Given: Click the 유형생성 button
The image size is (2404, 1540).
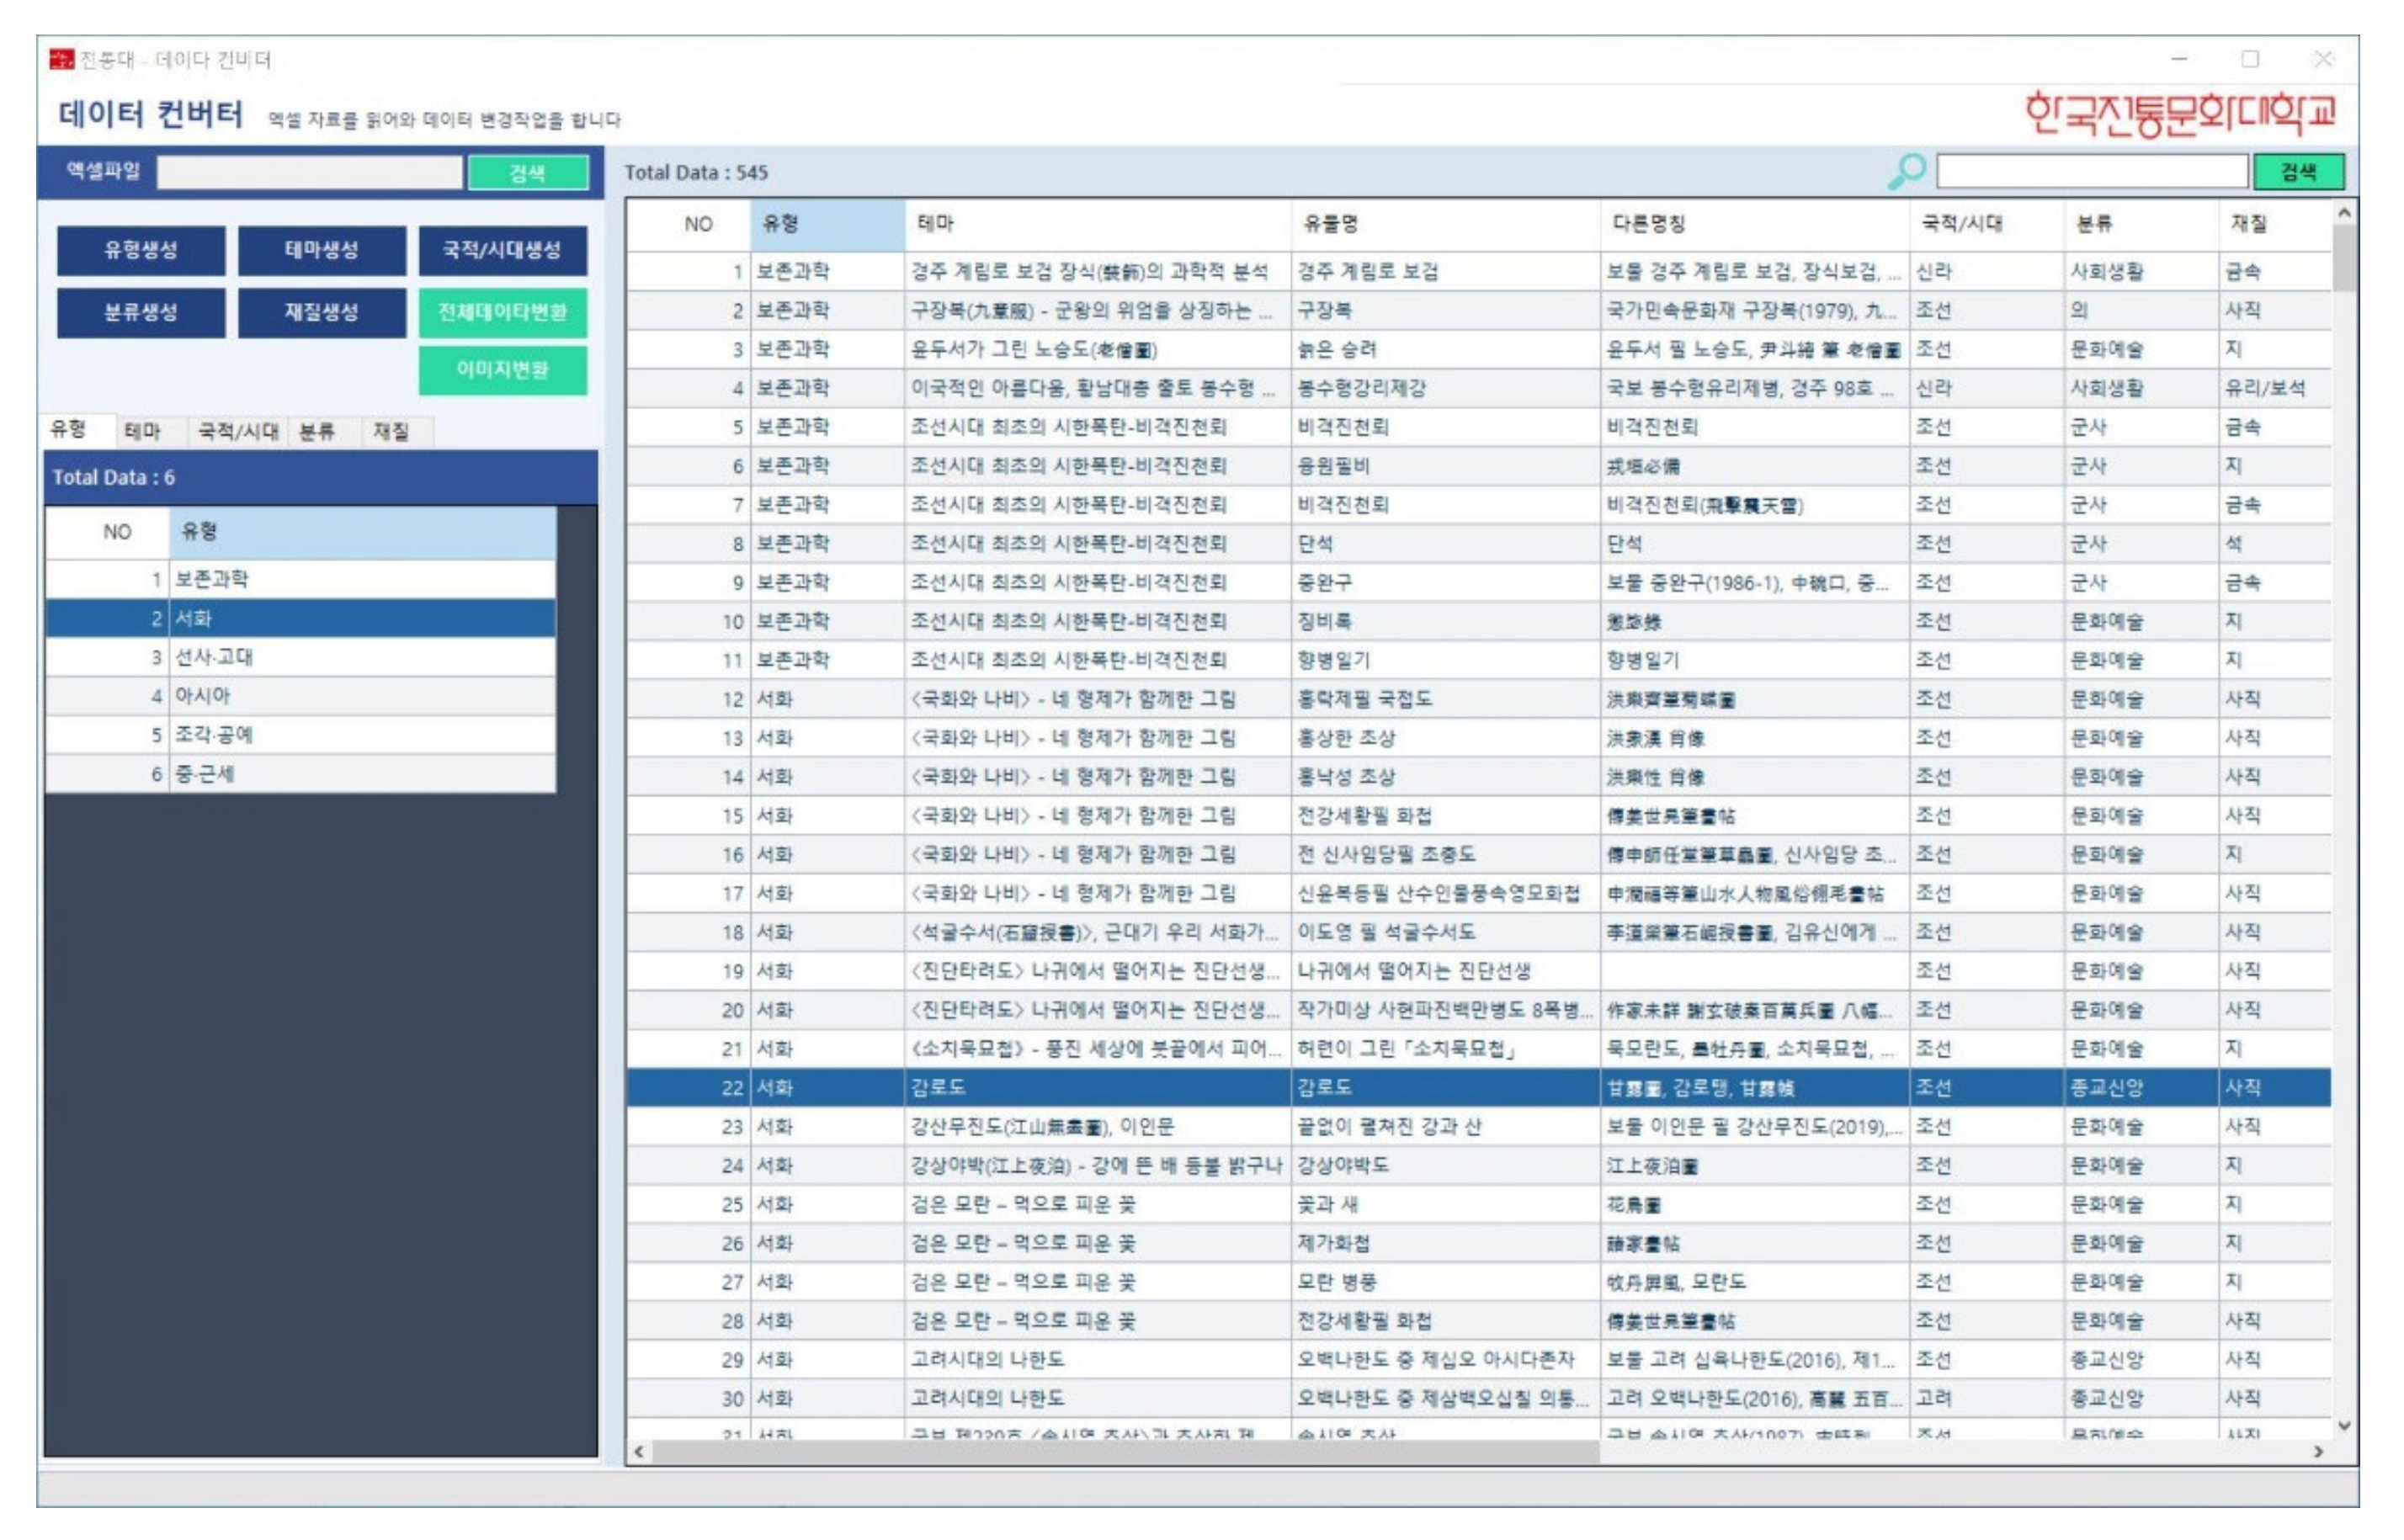Looking at the screenshot, I should 141,250.
